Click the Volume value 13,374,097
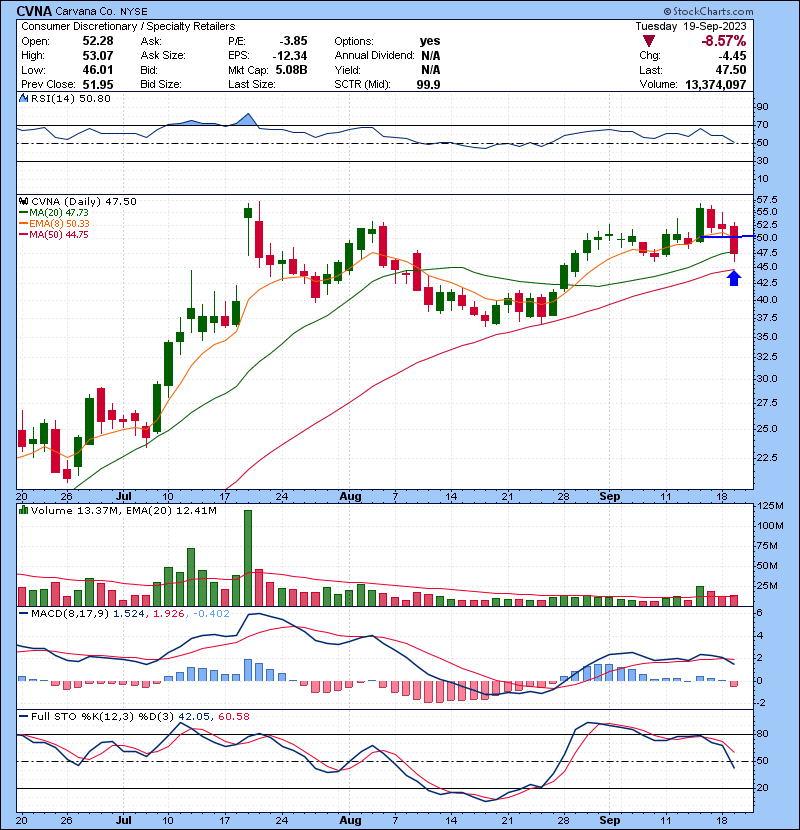This screenshot has width=800, height=830. 715,84
